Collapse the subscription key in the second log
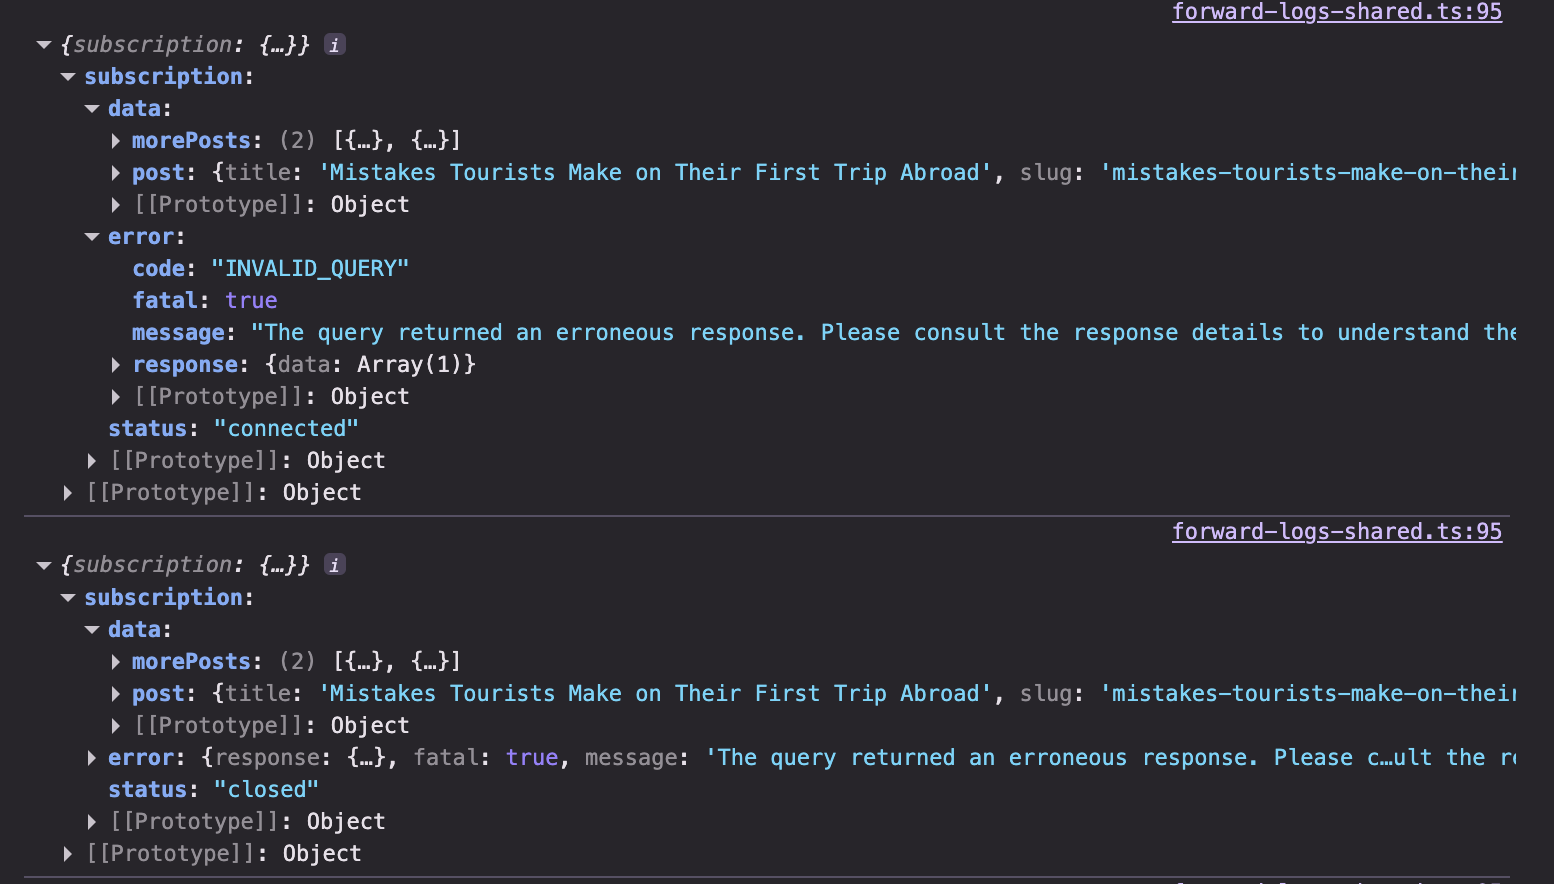This screenshot has width=1554, height=884. [68, 598]
